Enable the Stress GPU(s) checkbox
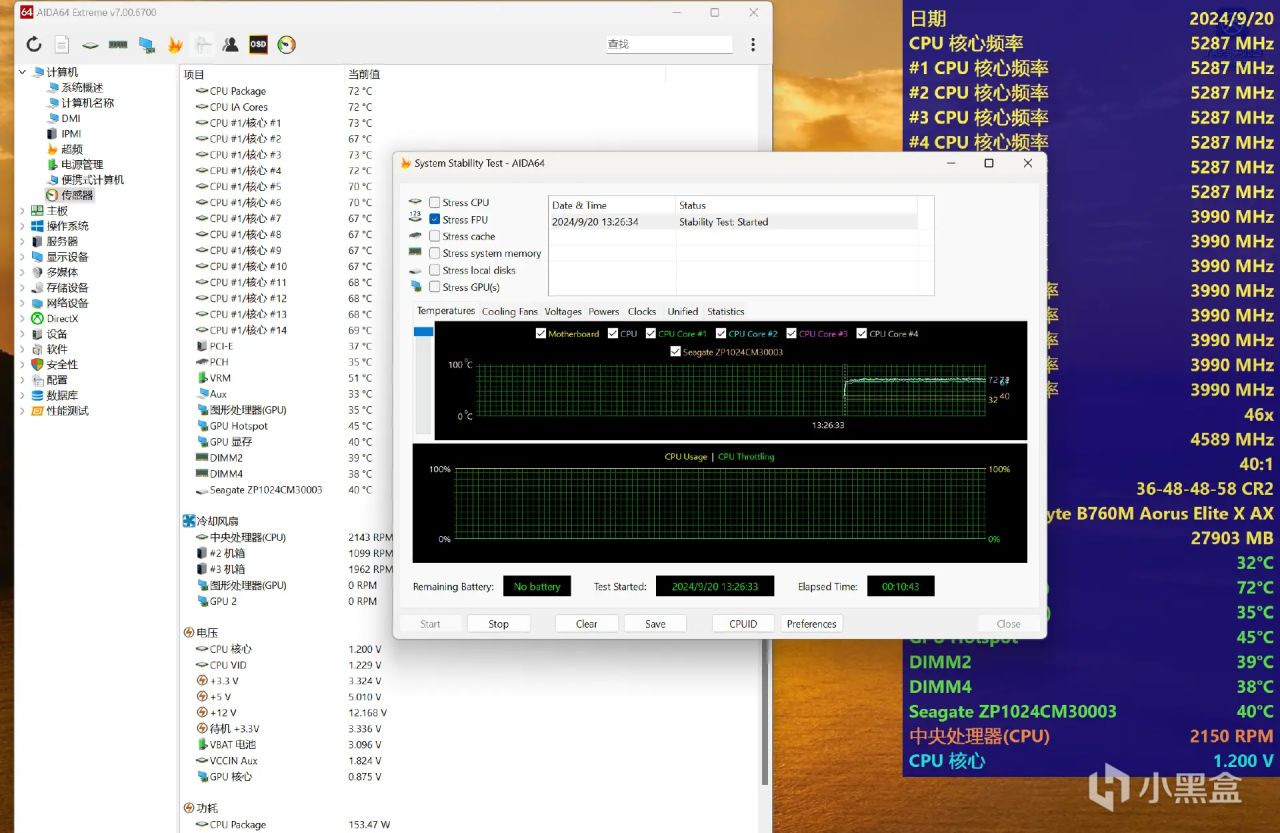The width and height of the screenshot is (1280, 833). pyautogui.click(x=435, y=287)
